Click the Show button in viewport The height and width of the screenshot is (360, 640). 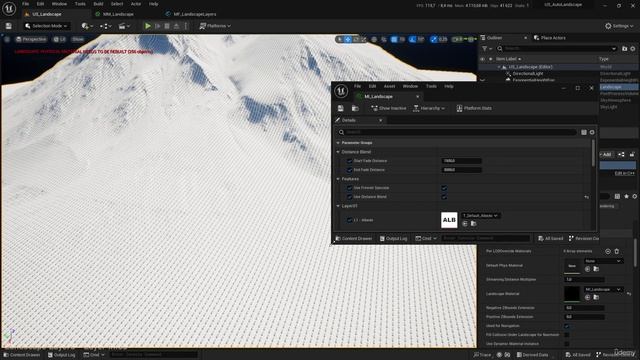tap(78, 39)
